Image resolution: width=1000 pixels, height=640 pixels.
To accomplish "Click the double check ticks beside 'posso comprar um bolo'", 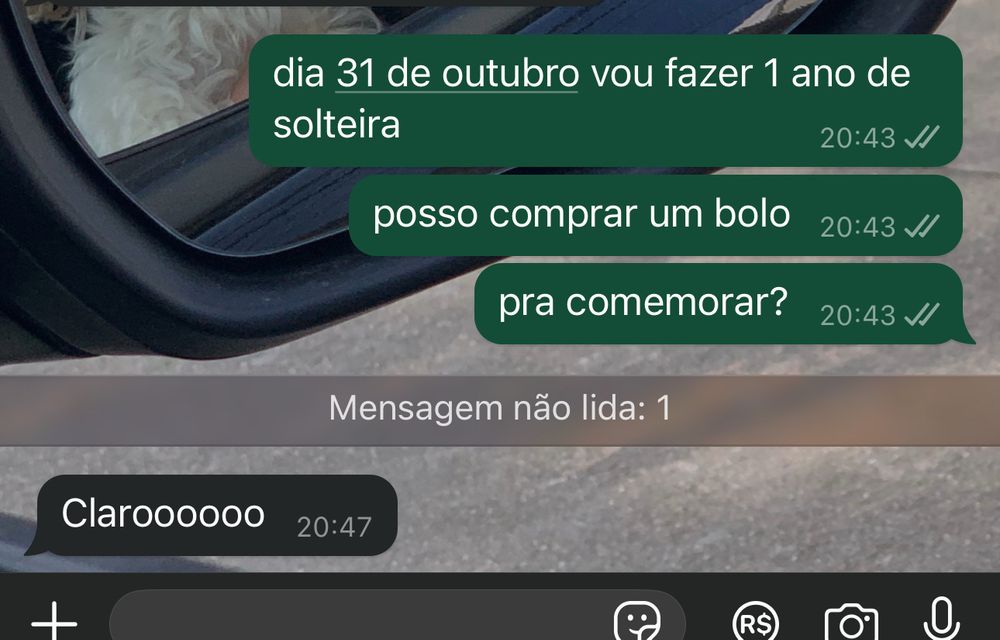I will tap(922, 226).
